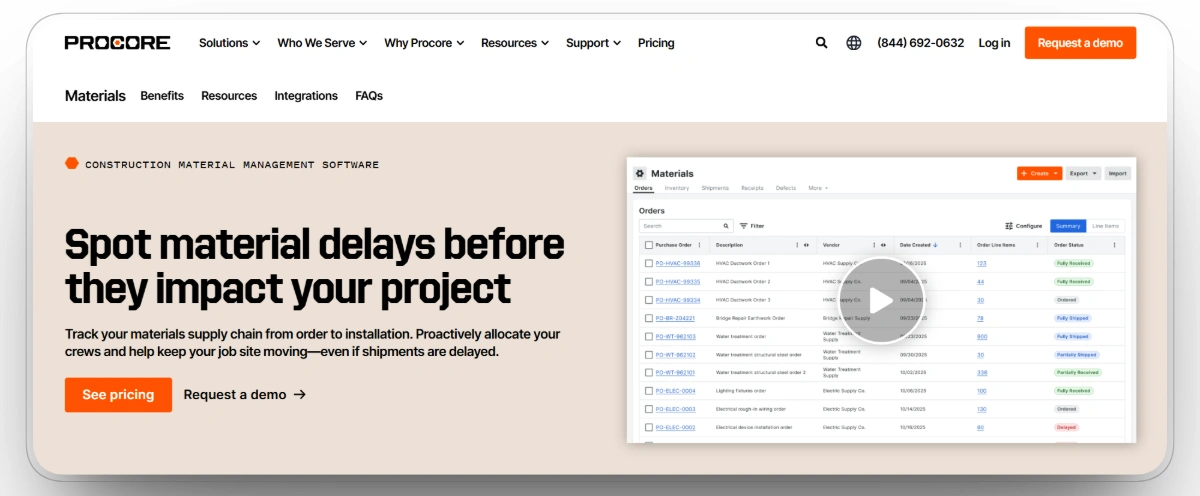Expand the Who We Serve menu
This screenshot has width=1200, height=496.
pos(322,43)
